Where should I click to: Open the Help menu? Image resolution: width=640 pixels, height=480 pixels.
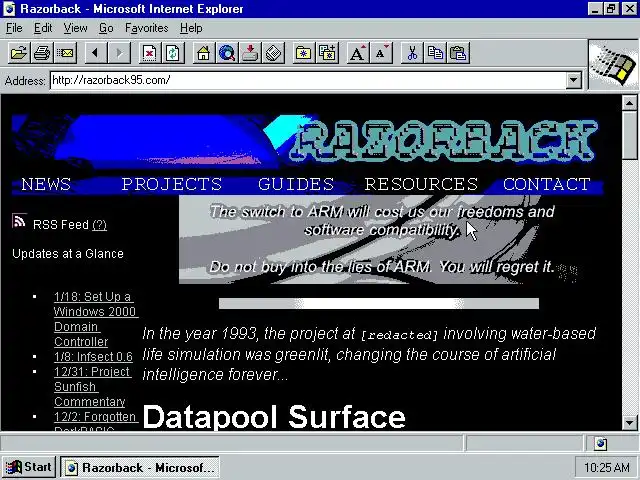coord(191,28)
